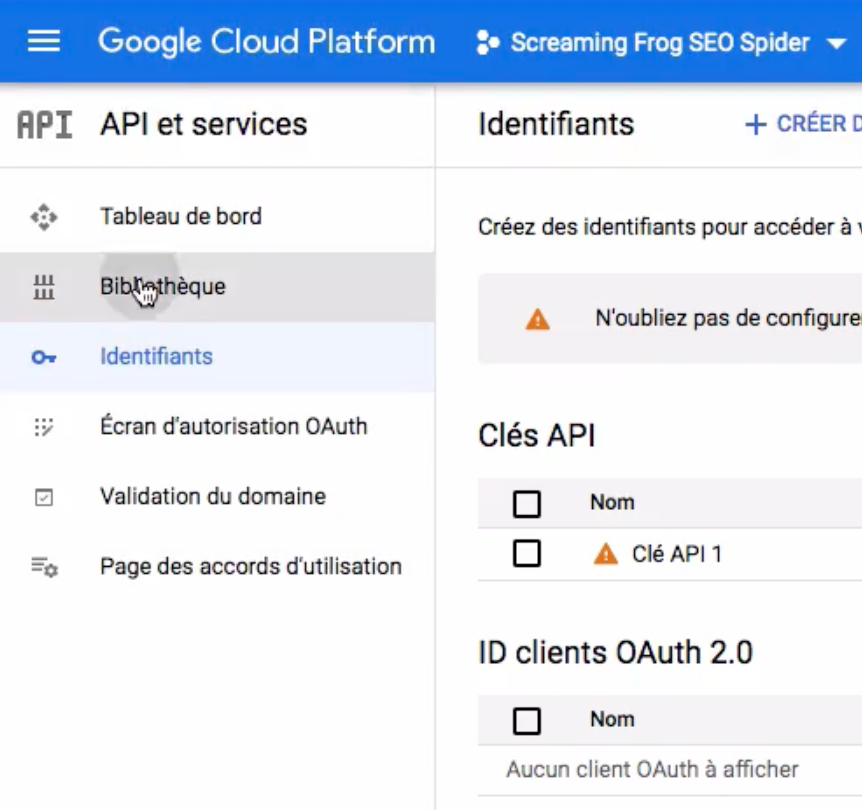The width and height of the screenshot is (862, 810).
Task: Open Page des accords d'utilisation
Action: (217, 567)
